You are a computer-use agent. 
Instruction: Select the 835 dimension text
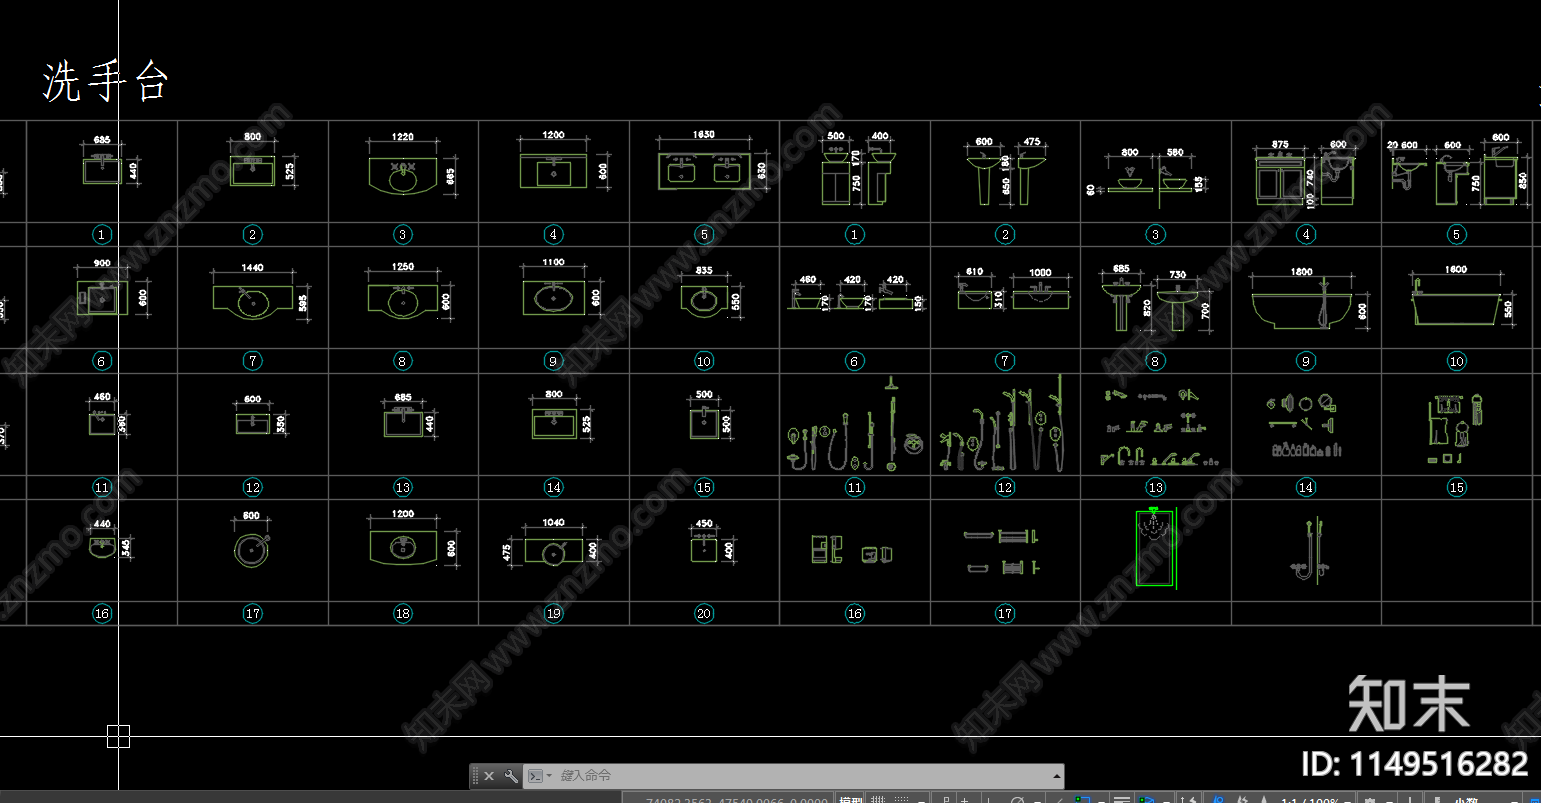[x=703, y=270]
